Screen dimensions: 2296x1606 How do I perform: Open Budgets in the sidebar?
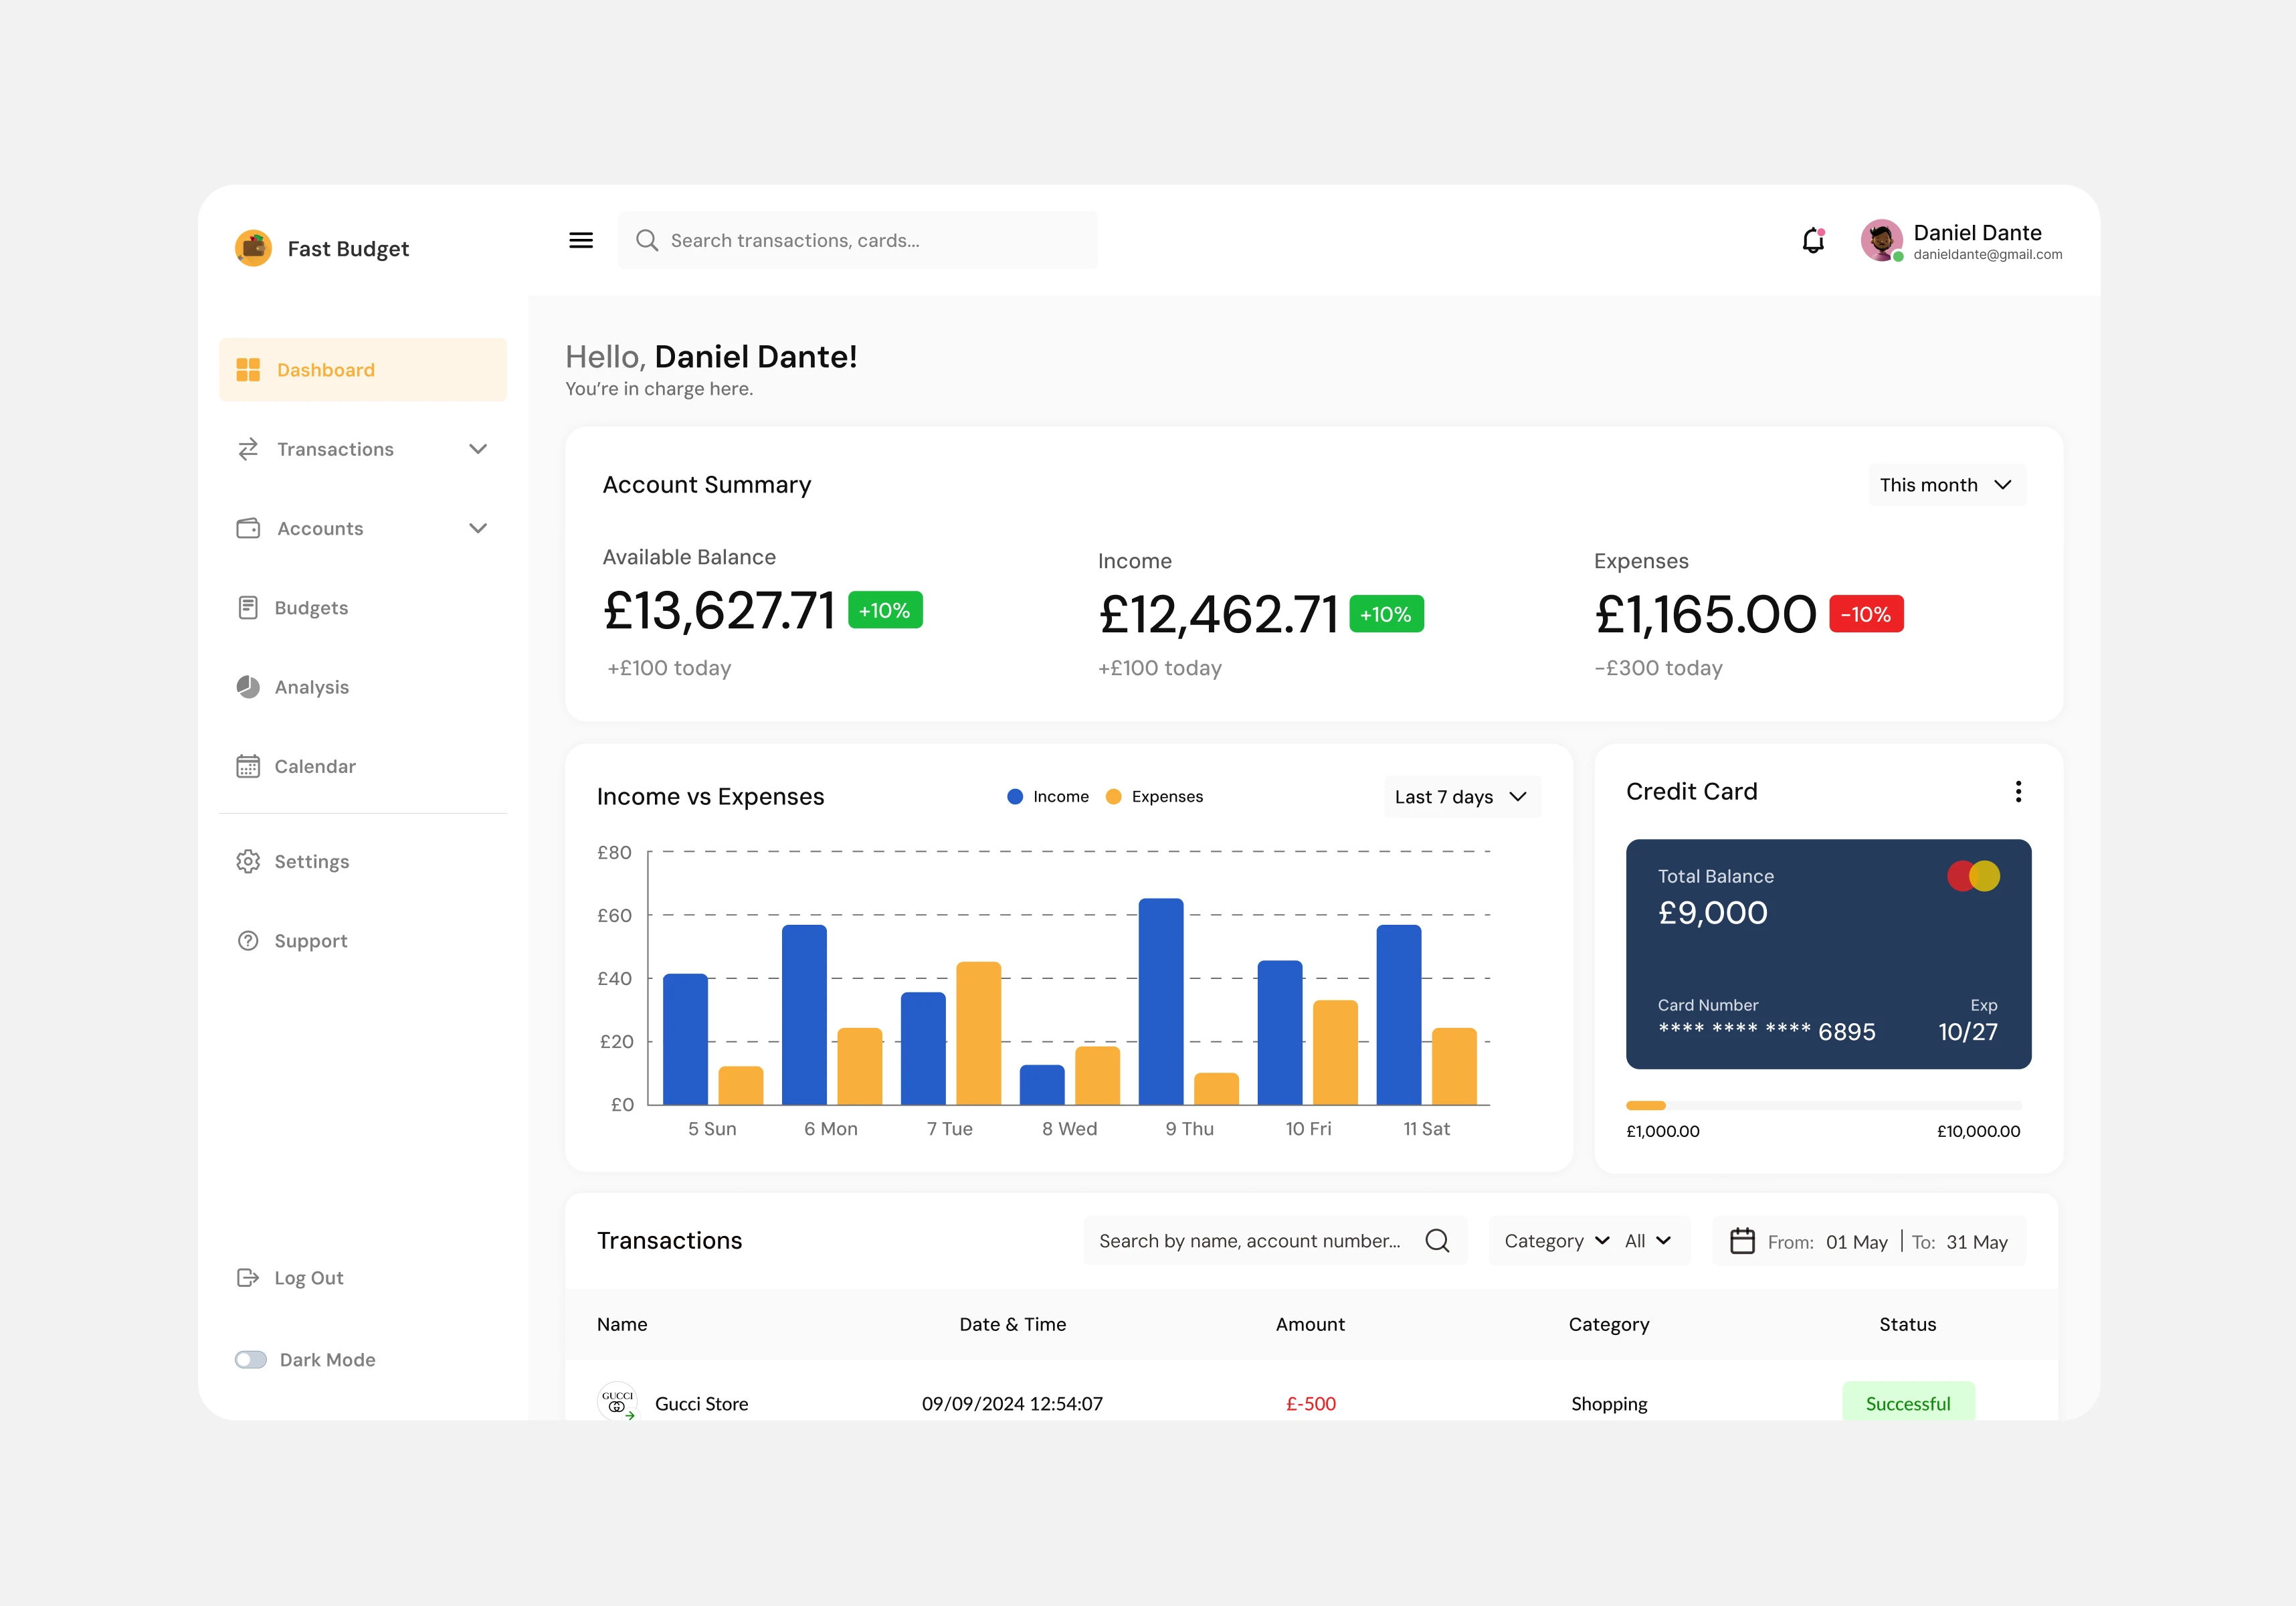click(311, 608)
